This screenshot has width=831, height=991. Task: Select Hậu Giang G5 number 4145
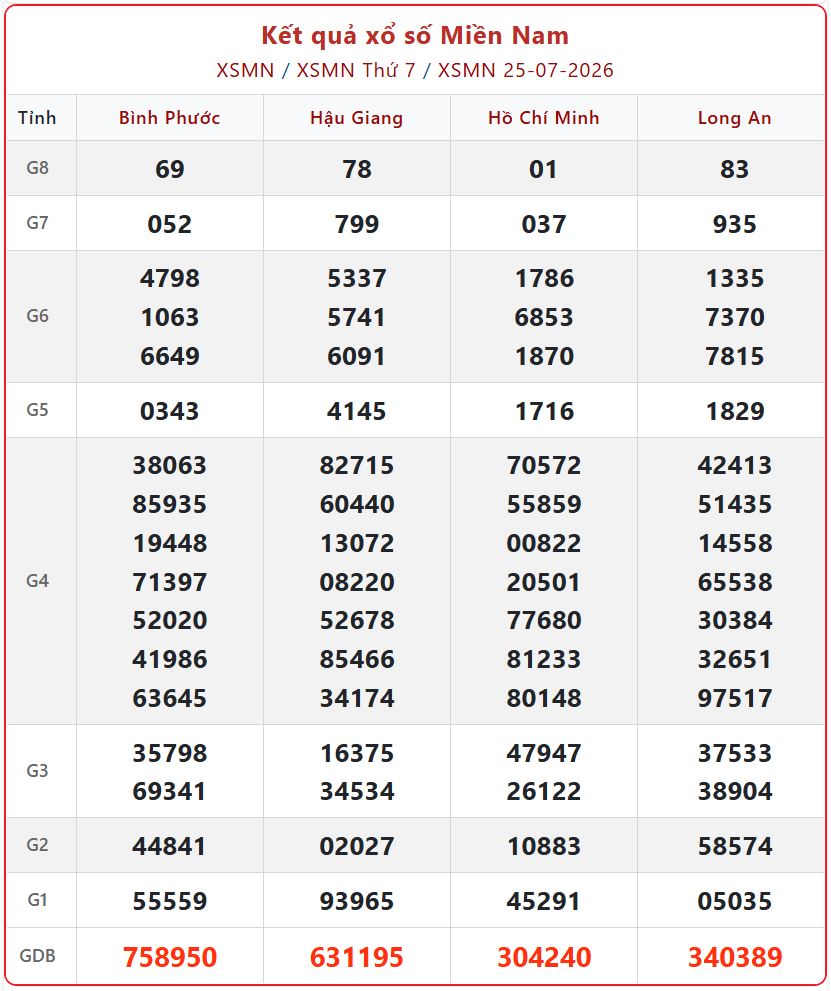click(356, 411)
